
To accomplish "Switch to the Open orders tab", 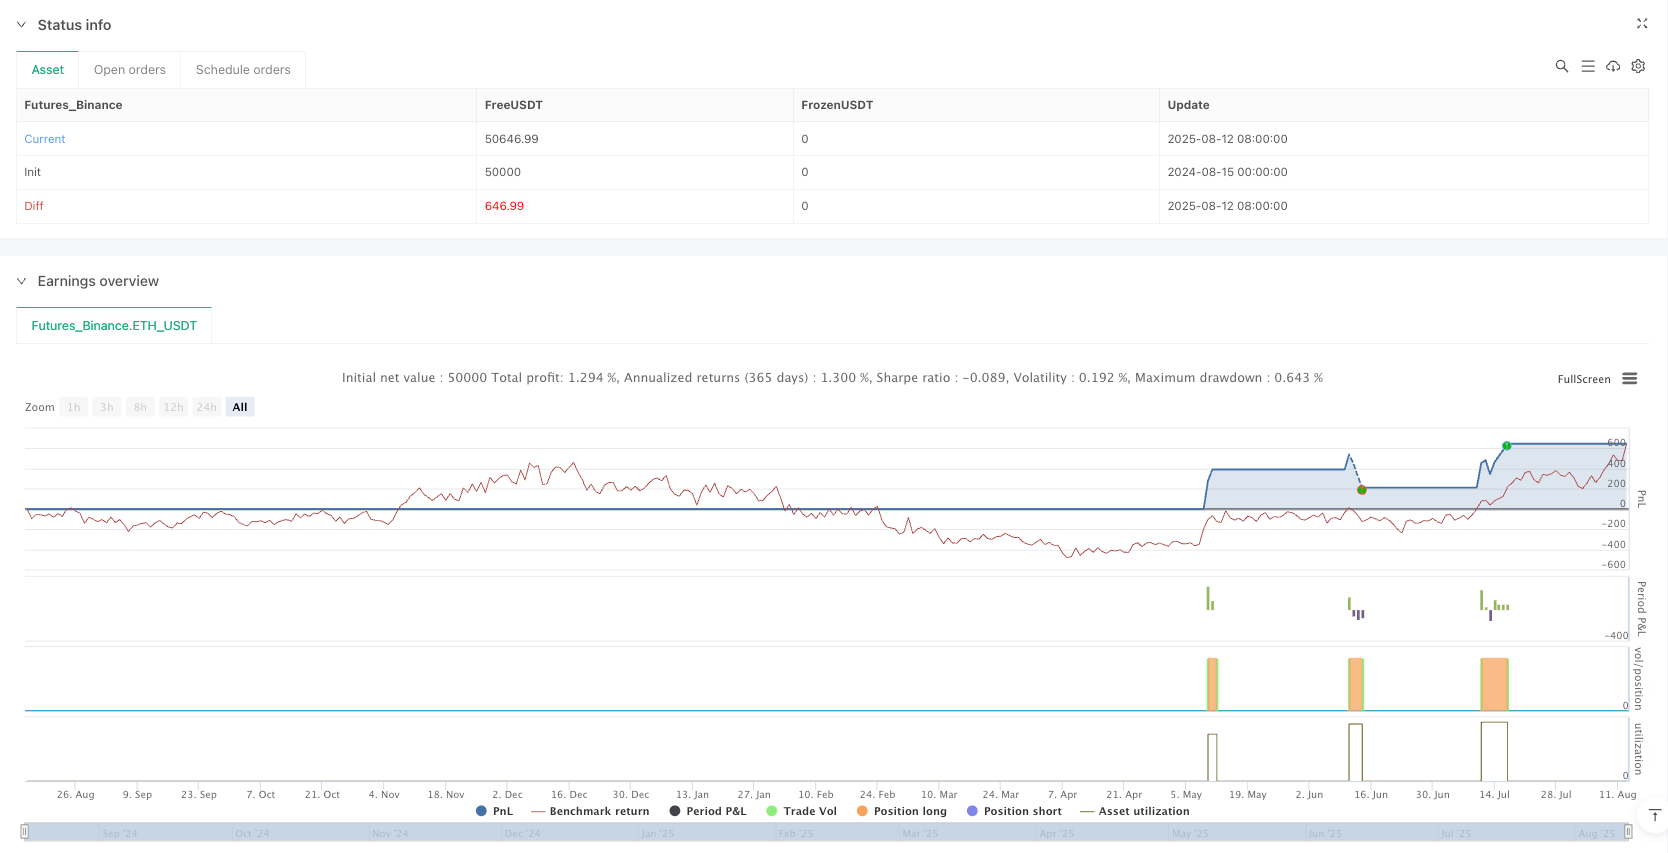I will [x=130, y=70].
